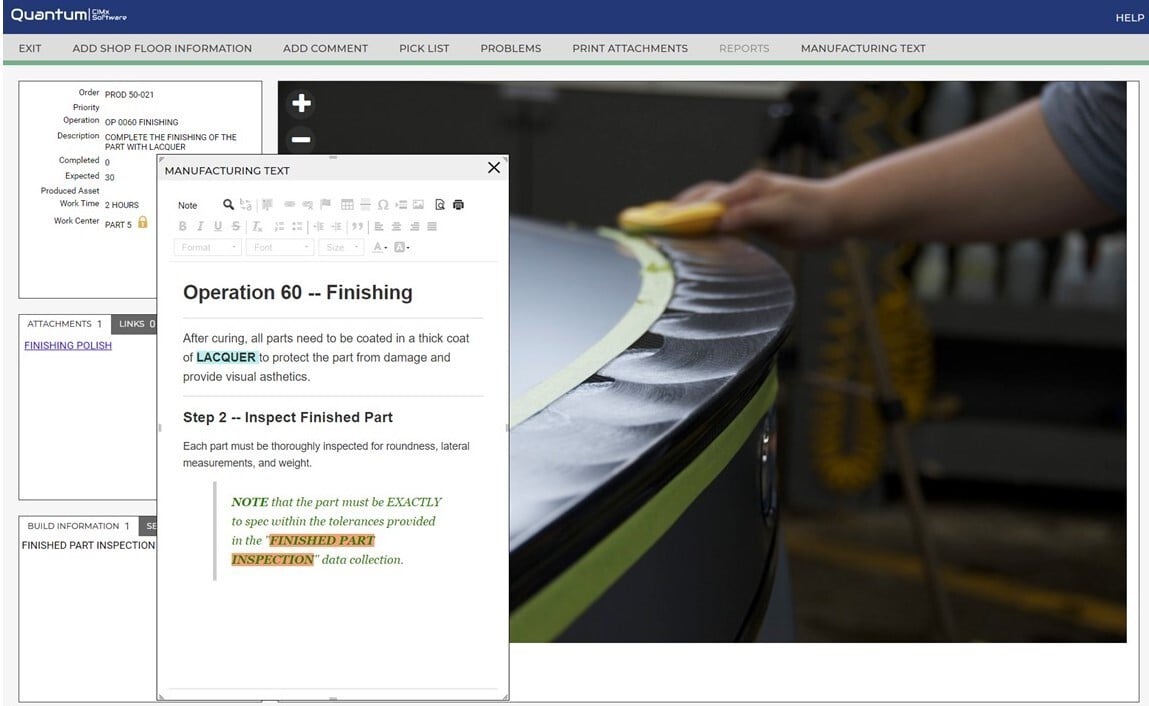1149x706 pixels.
Task: Open the text Size dropdown
Action: point(341,247)
